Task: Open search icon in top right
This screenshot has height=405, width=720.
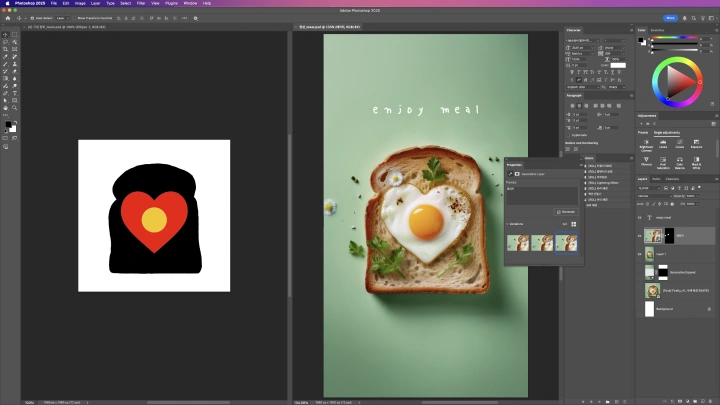Action: coord(693,18)
